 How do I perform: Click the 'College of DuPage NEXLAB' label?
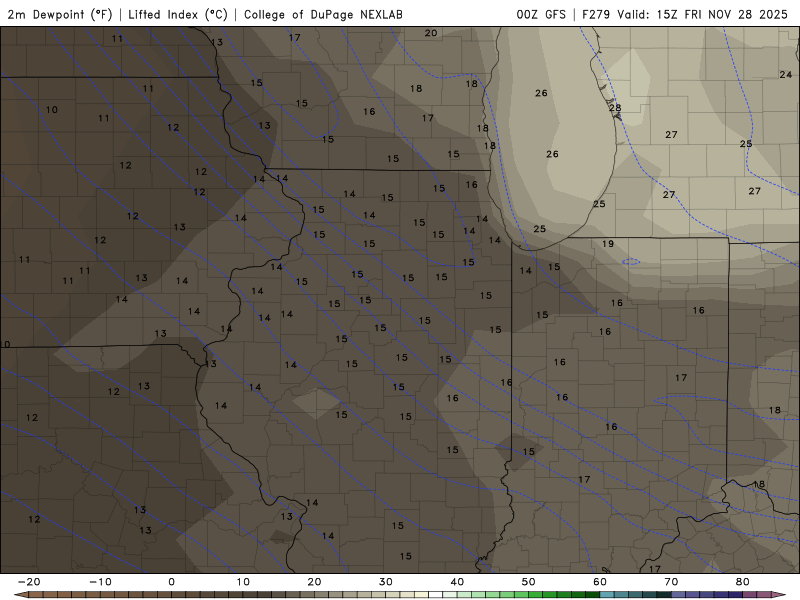pos(323,14)
